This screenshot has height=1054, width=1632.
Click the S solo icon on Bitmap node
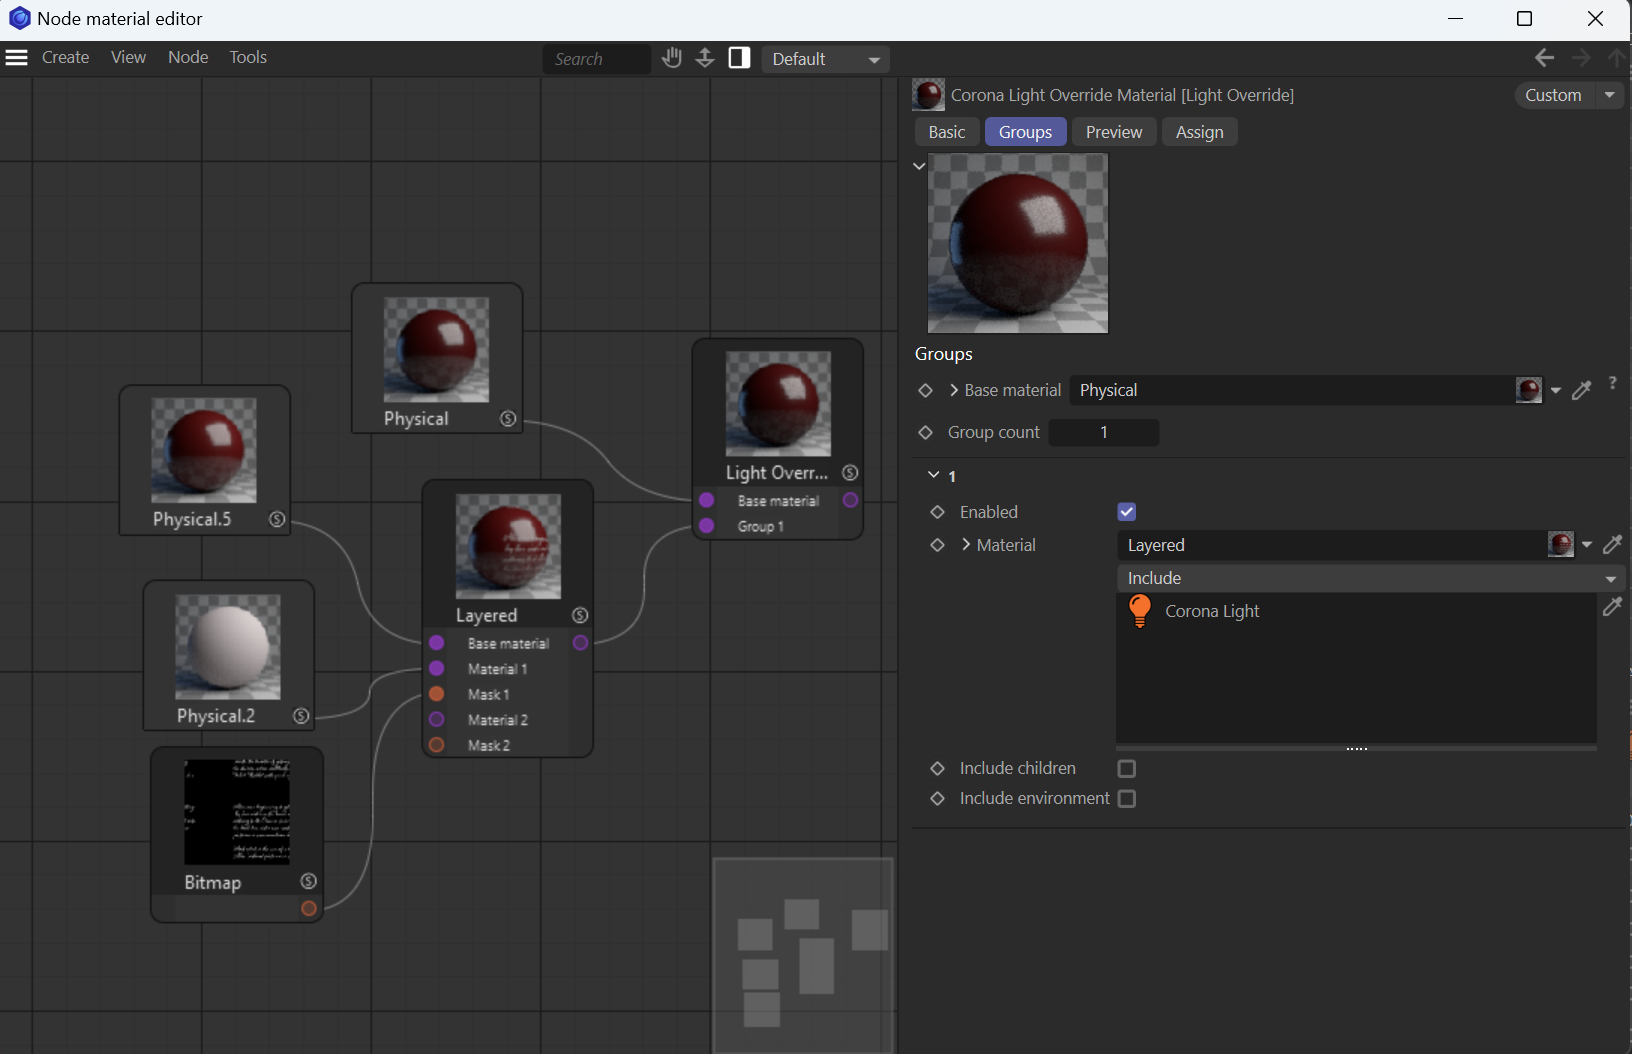tap(309, 881)
